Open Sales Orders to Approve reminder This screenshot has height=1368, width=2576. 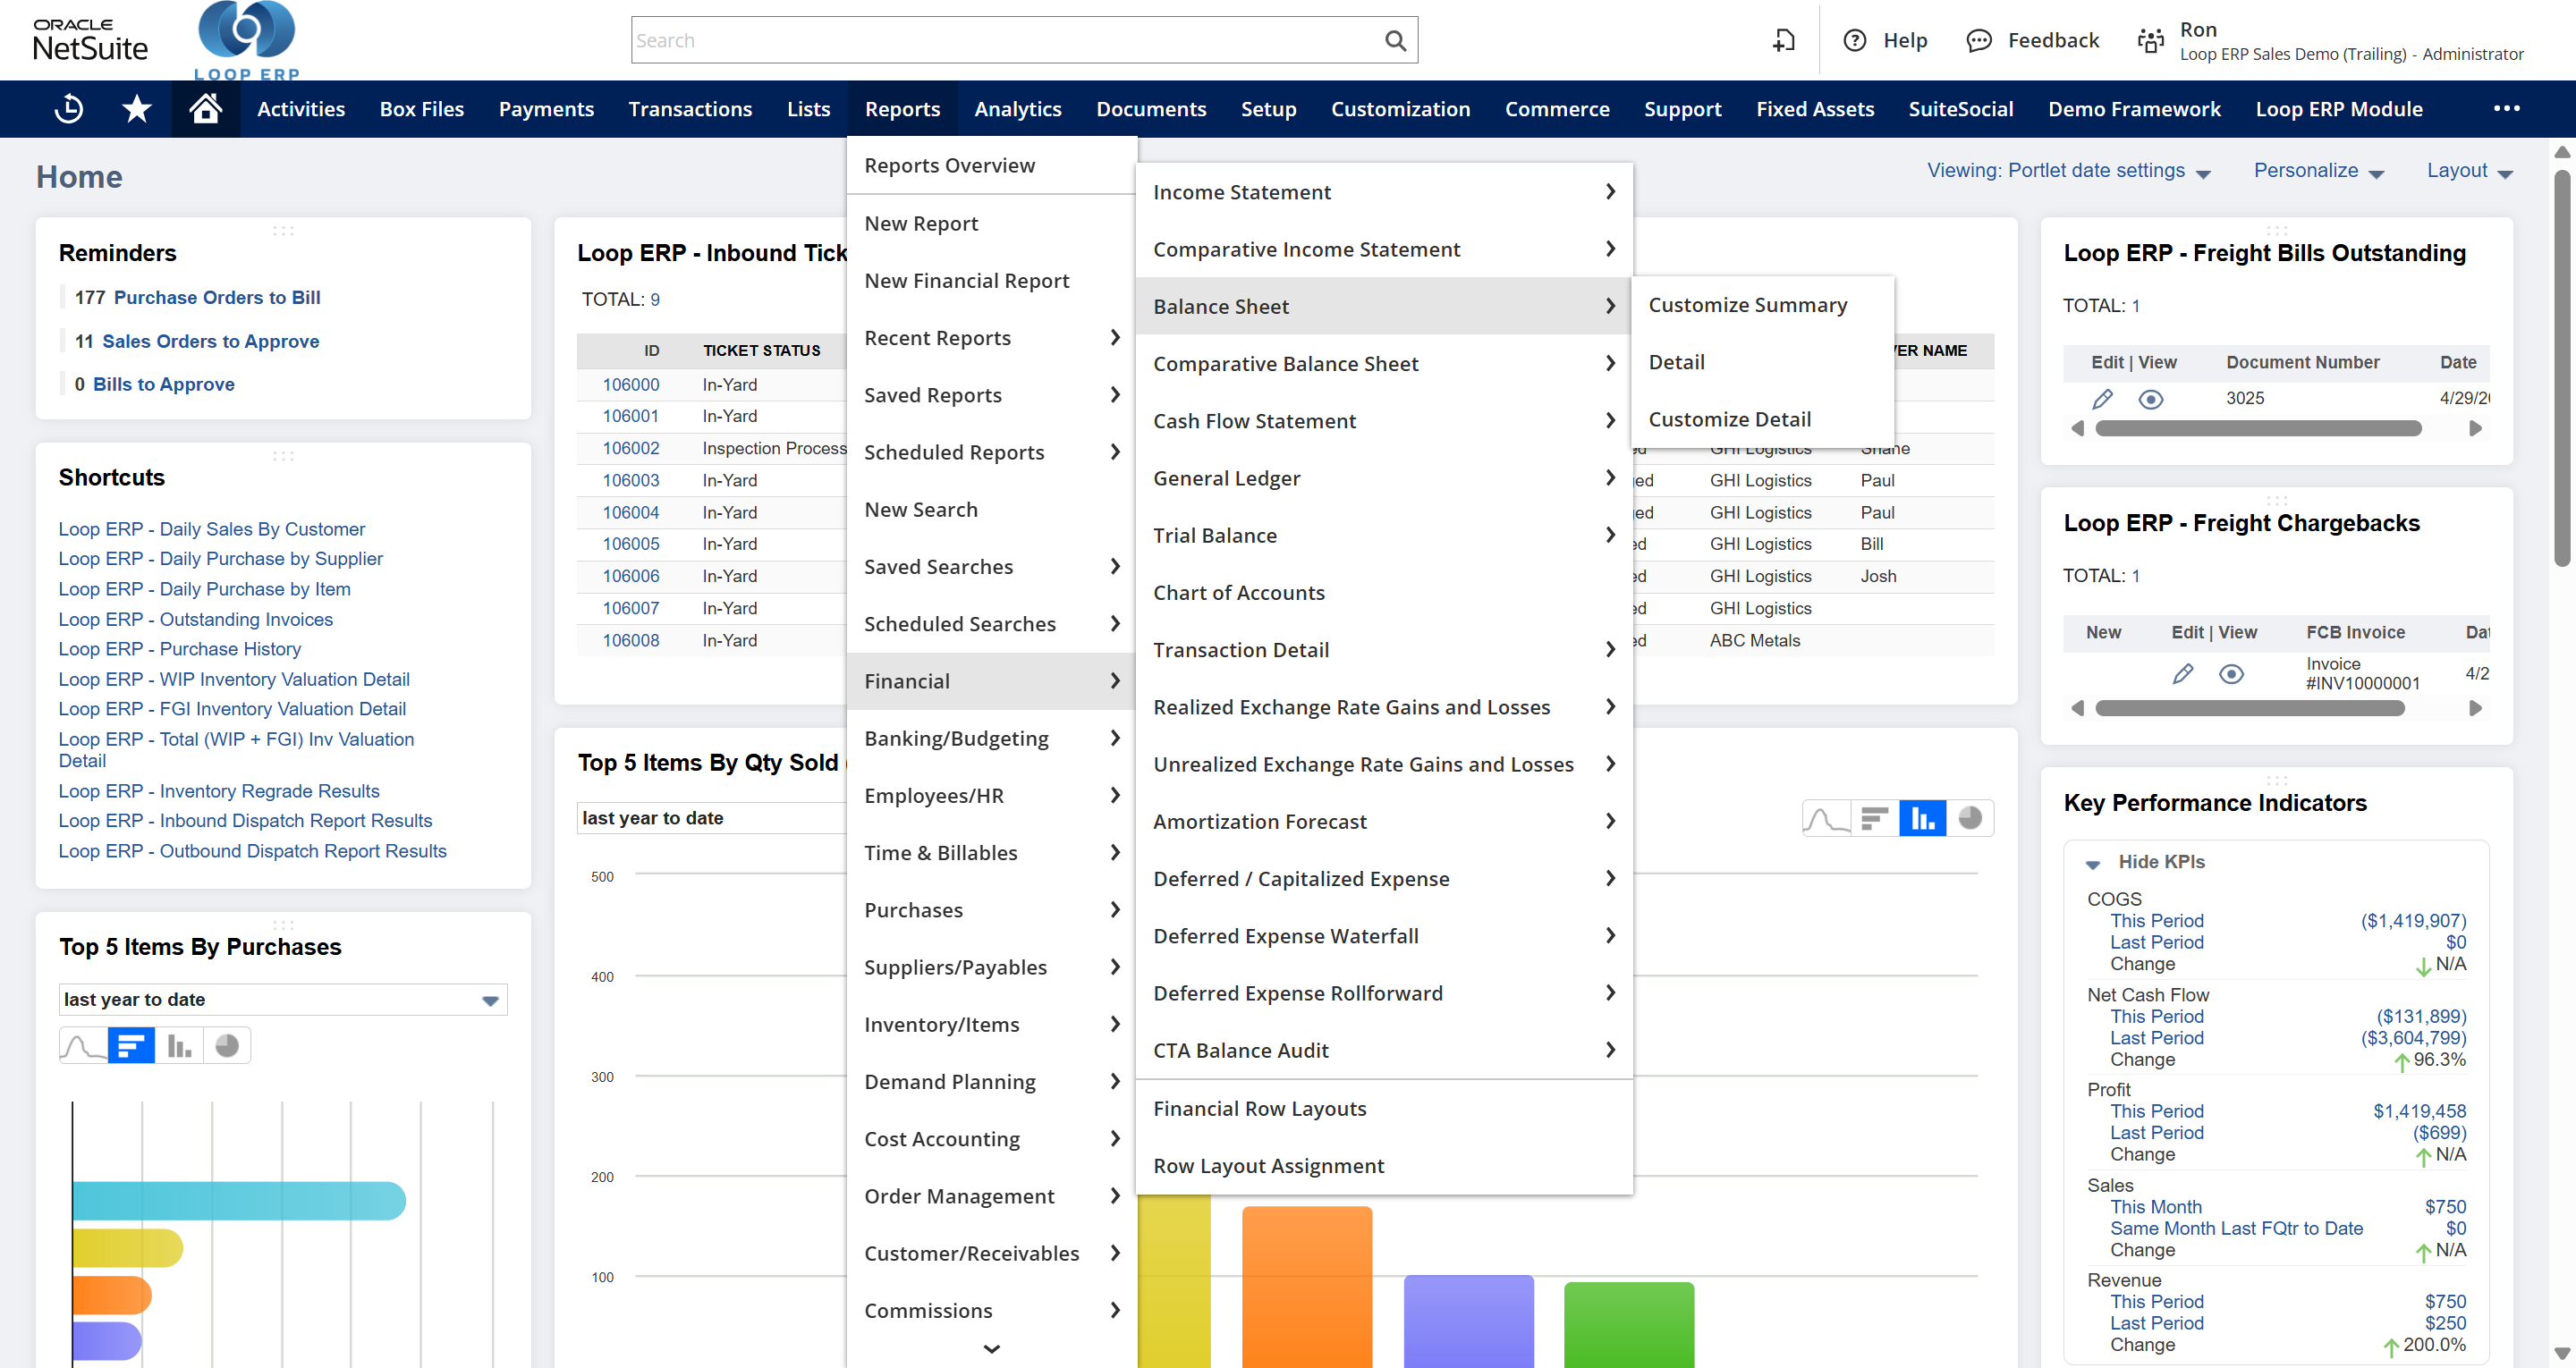point(210,341)
